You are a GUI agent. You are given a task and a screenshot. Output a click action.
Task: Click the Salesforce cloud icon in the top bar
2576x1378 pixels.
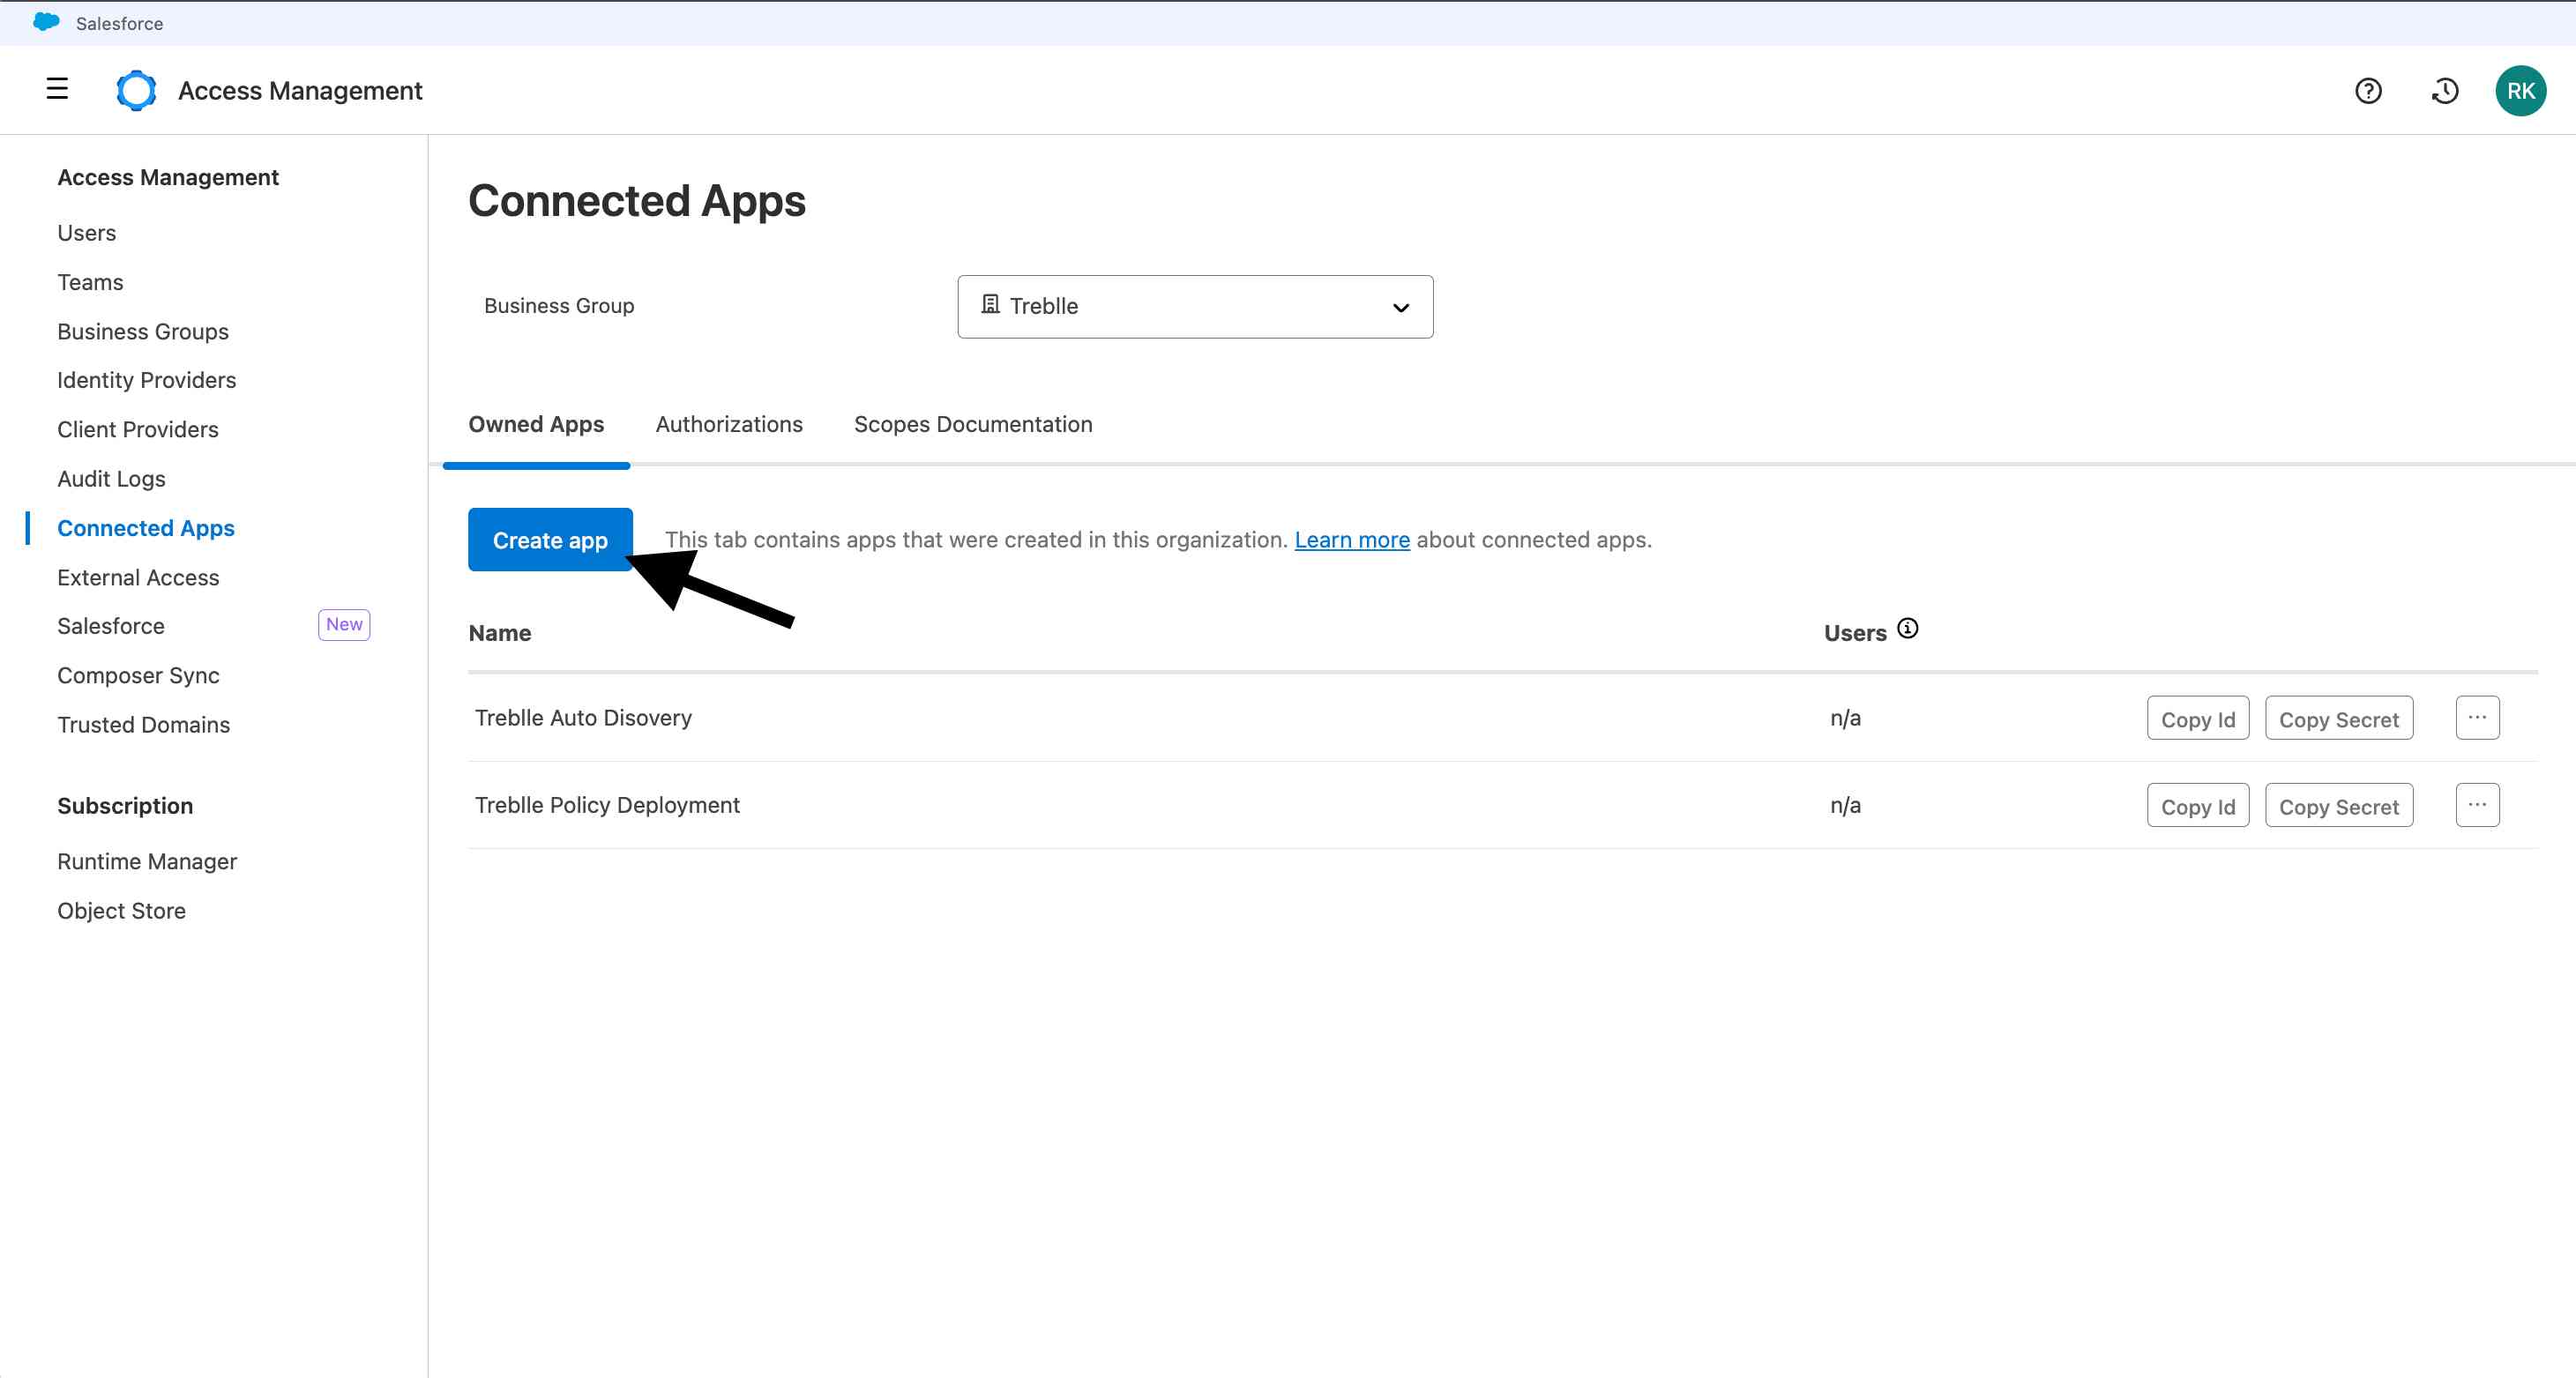tap(46, 22)
